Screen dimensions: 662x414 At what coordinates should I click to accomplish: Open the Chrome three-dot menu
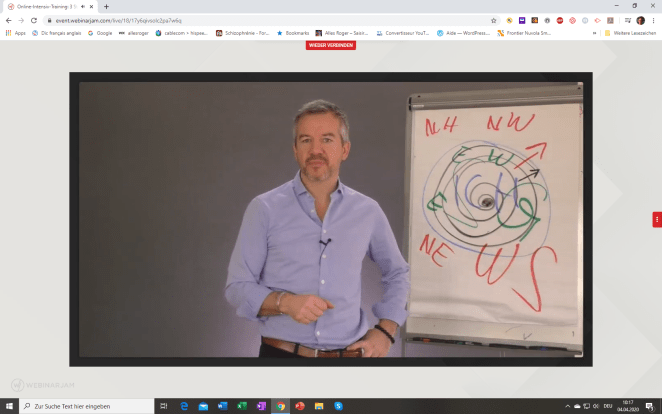pos(654,20)
